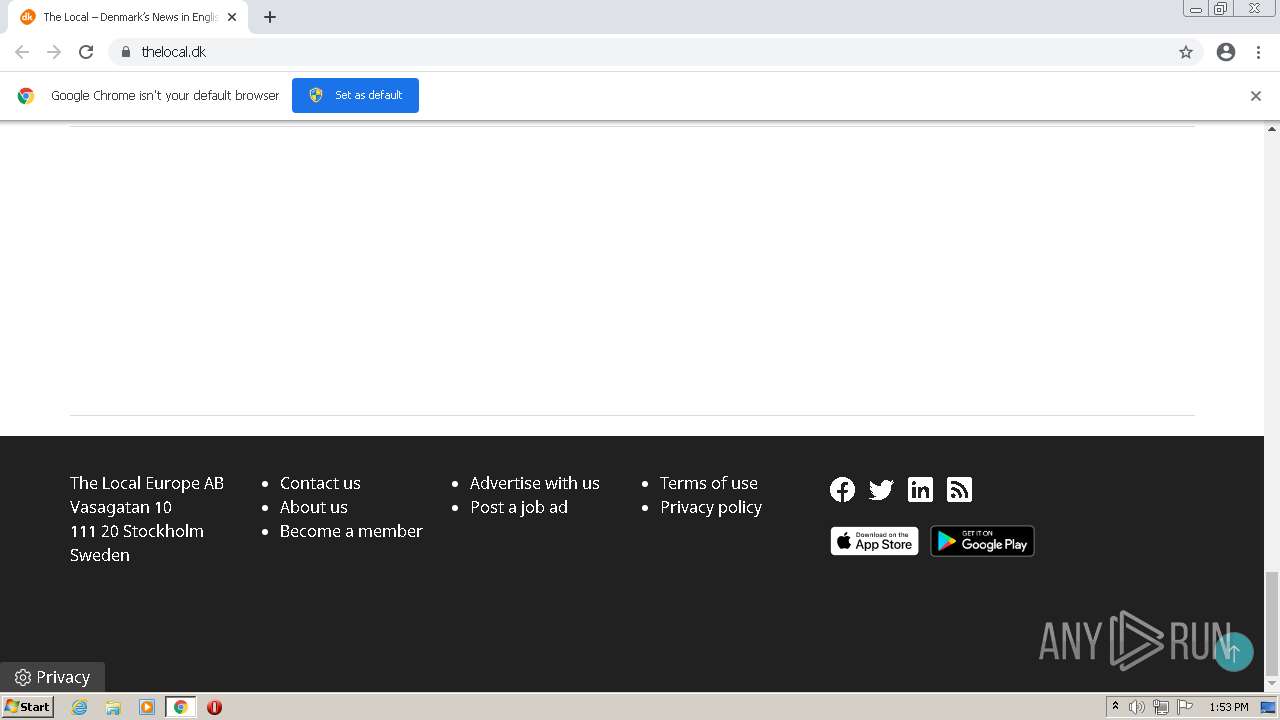Close The Local browser tab
The width and height of the screenshot is (1280, 720).
click(x=232, y=17)
